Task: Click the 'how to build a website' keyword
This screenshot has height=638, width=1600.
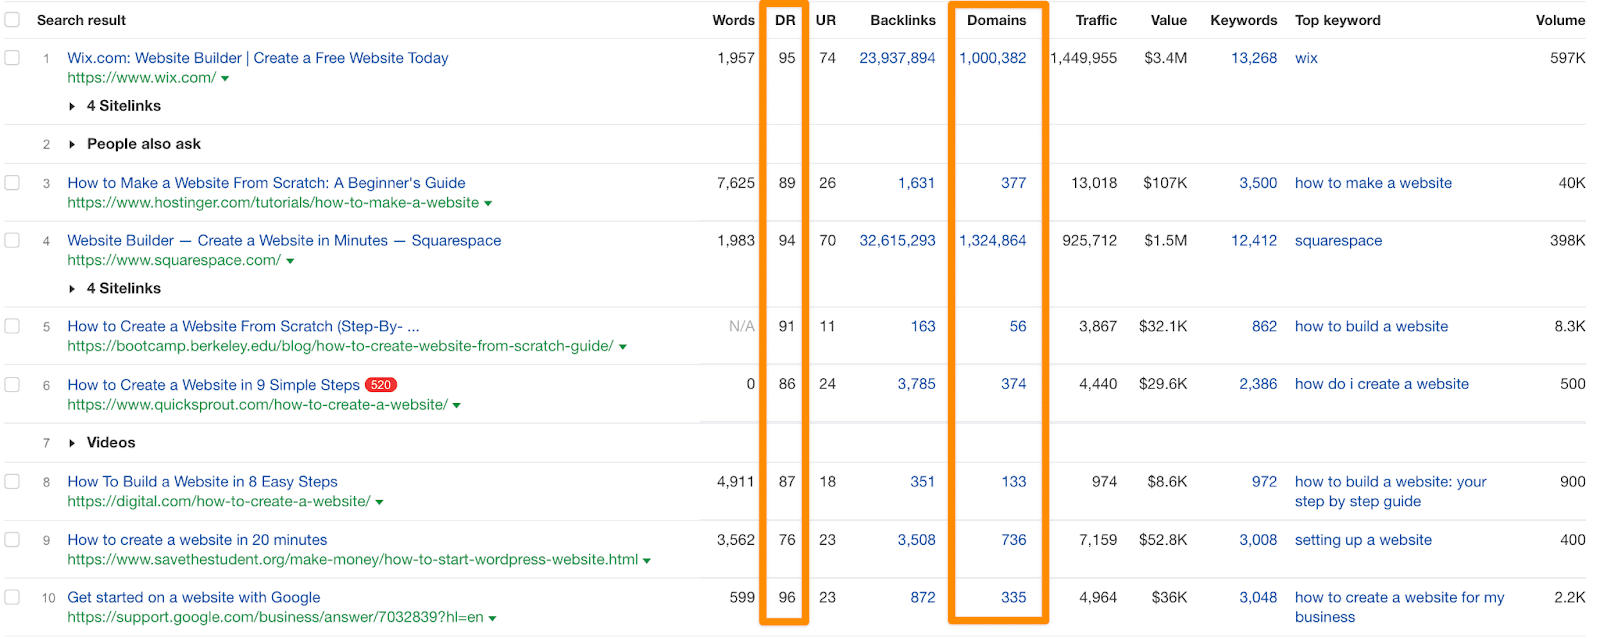Action: pyautogui.click(x=1371, y=326)
